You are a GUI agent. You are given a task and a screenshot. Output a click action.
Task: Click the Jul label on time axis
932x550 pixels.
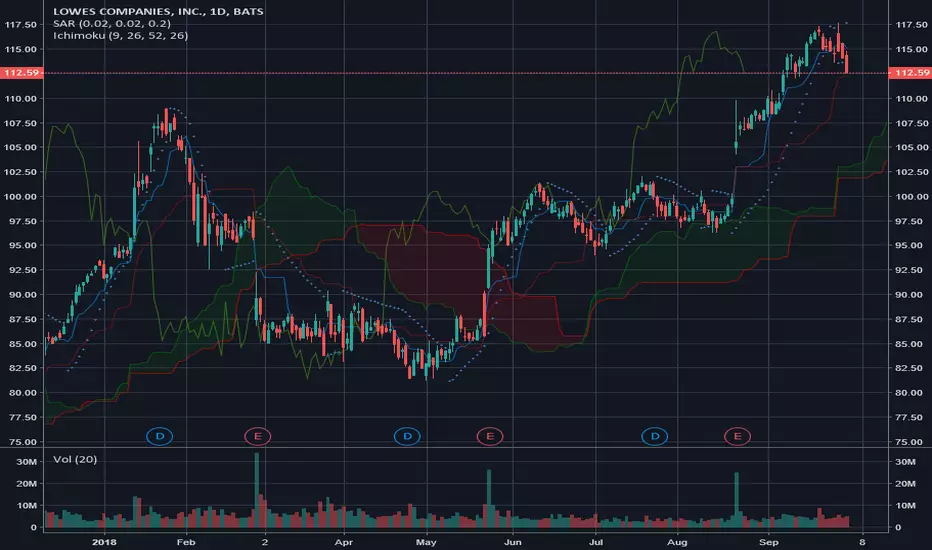(x=596, y=542)
